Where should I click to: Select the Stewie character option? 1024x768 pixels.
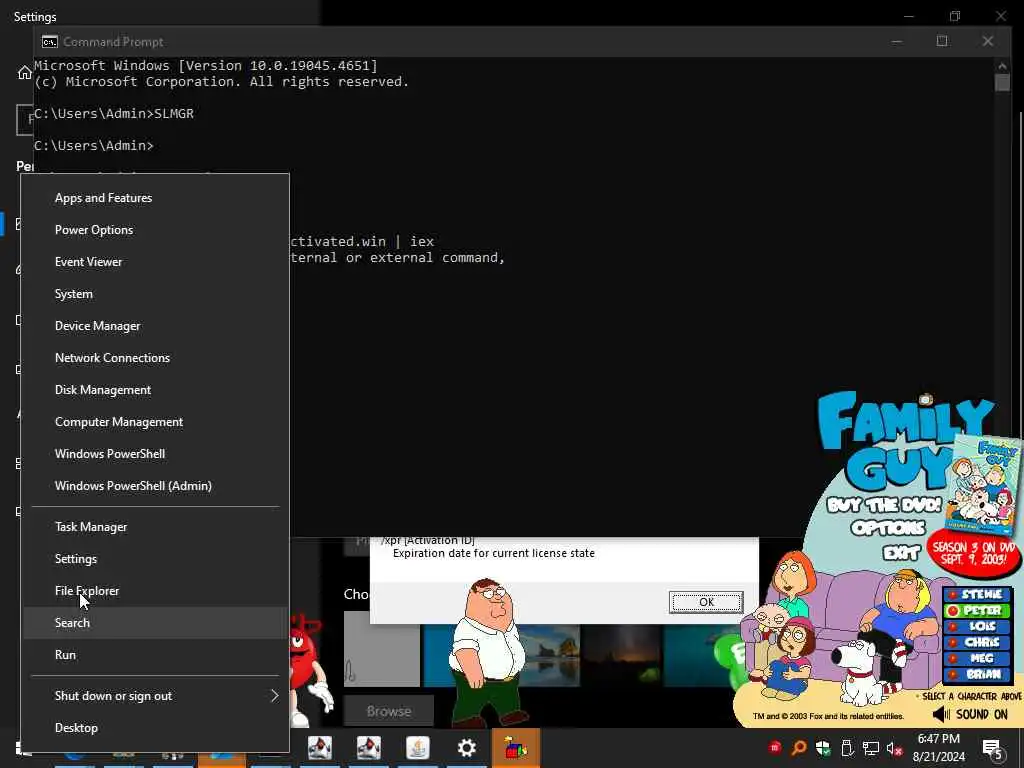(x=977, y=594)
